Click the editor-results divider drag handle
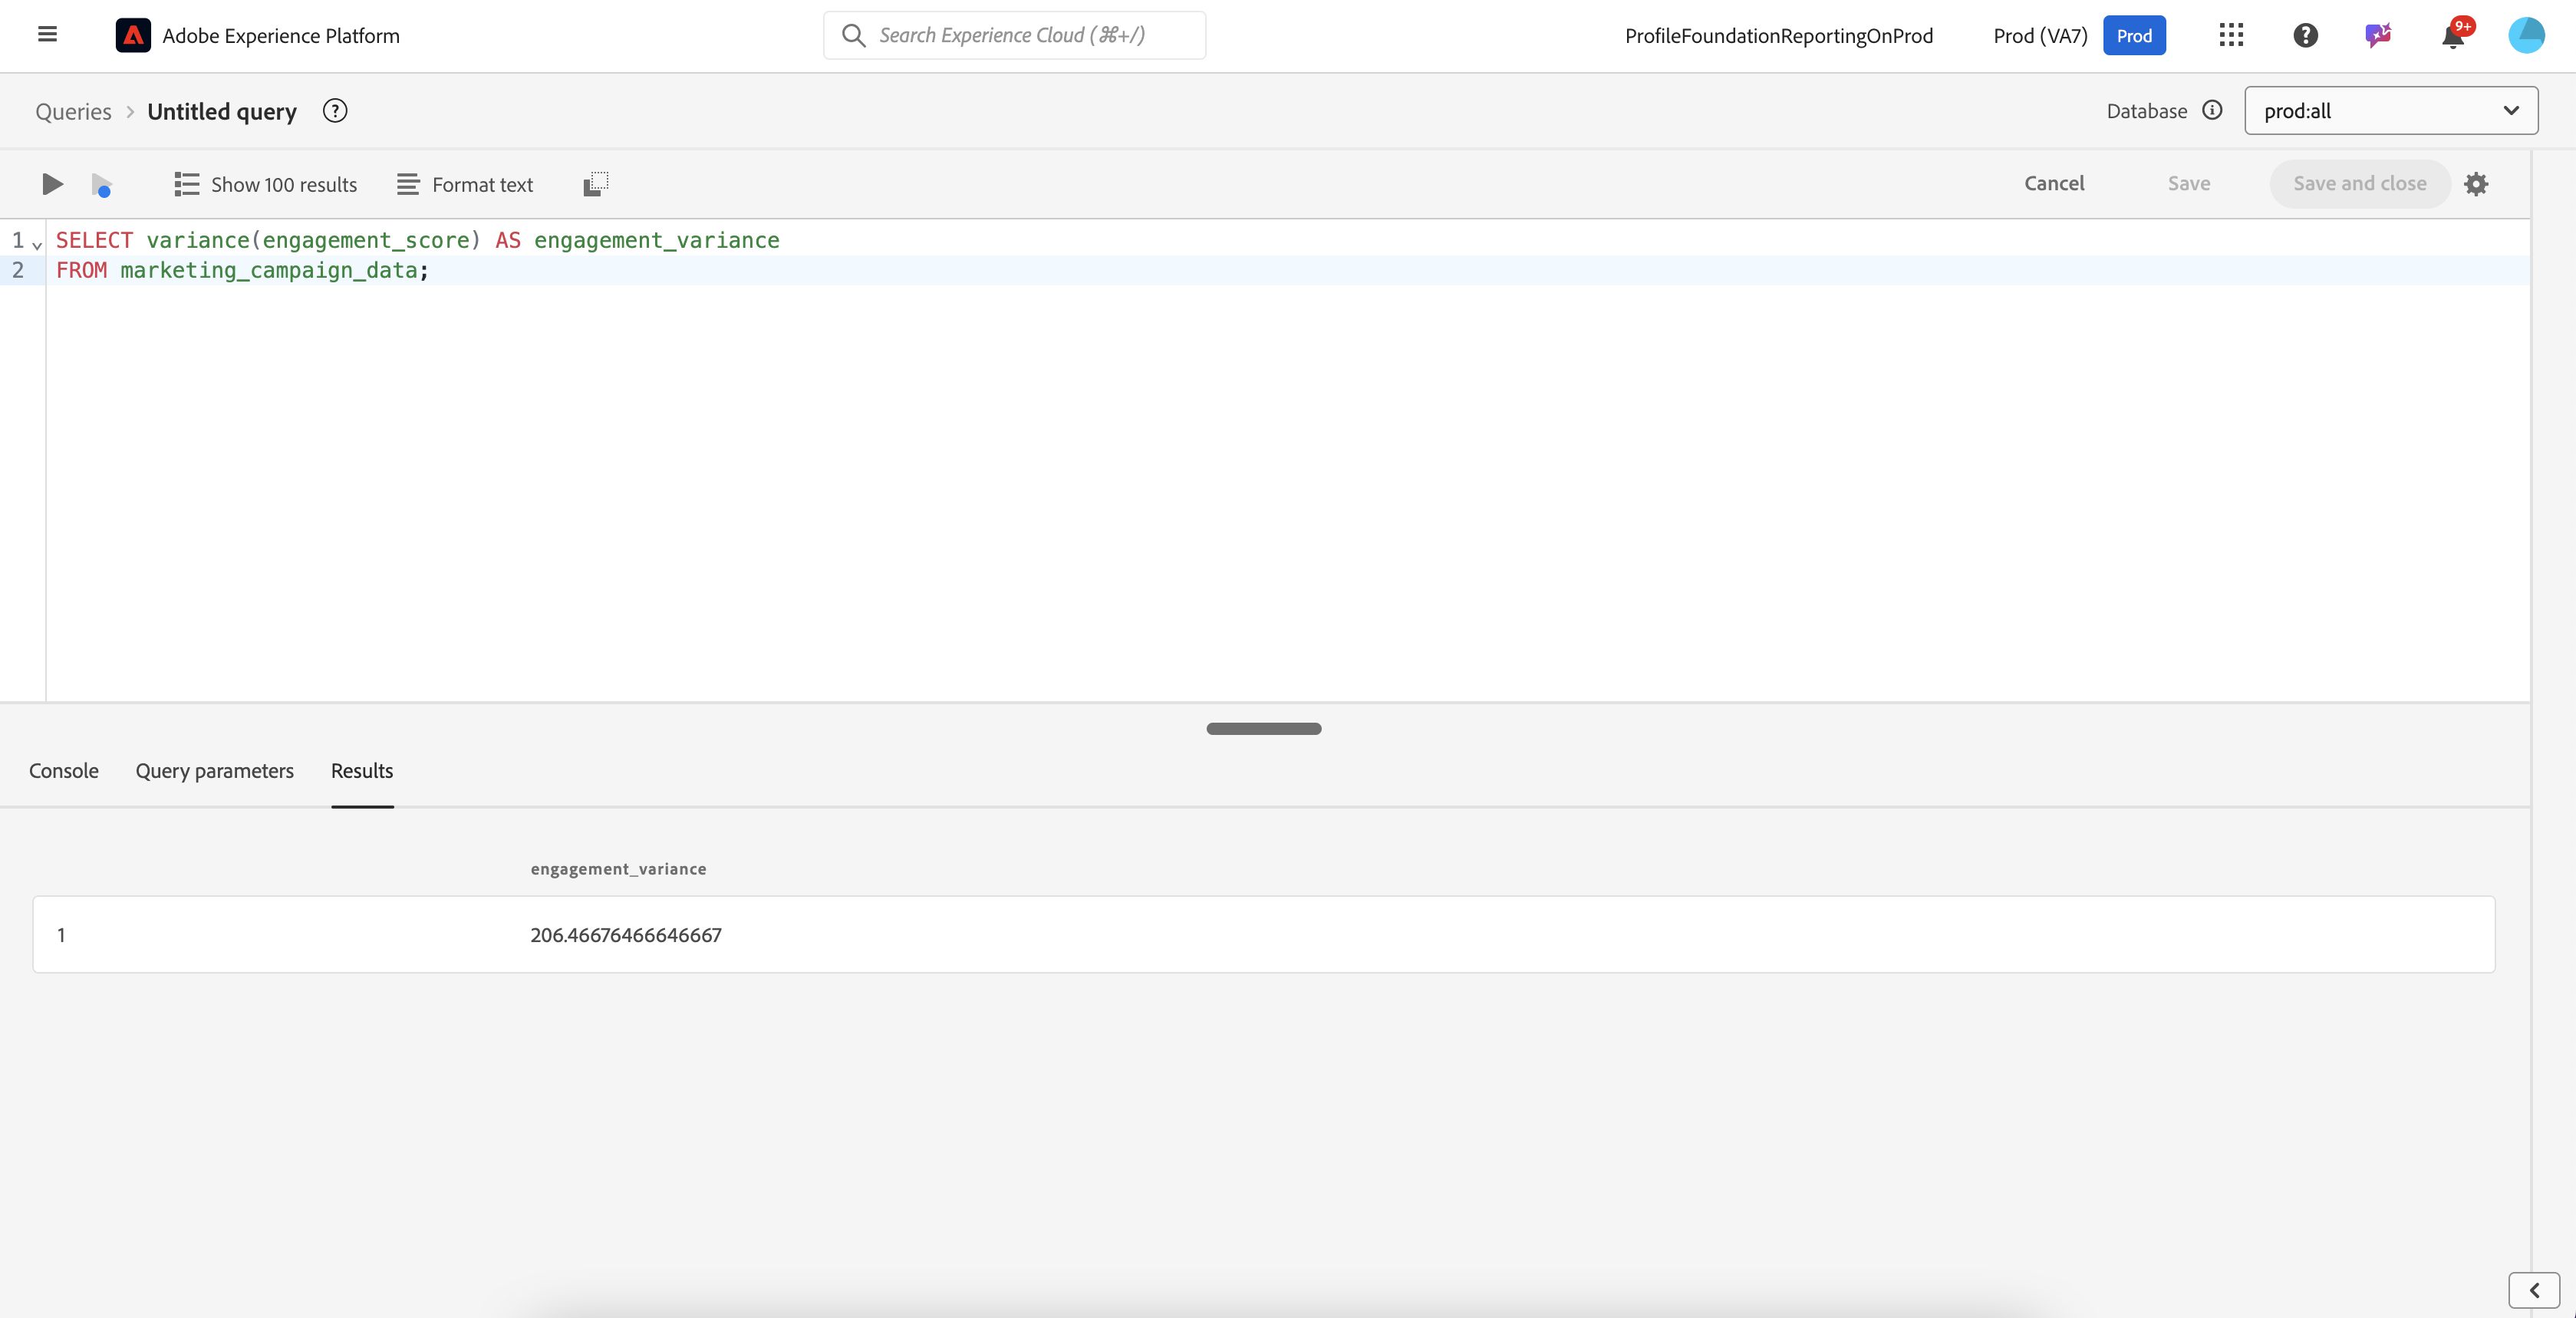This screenshot has width=2576, height=1318. coord(1264,729)
